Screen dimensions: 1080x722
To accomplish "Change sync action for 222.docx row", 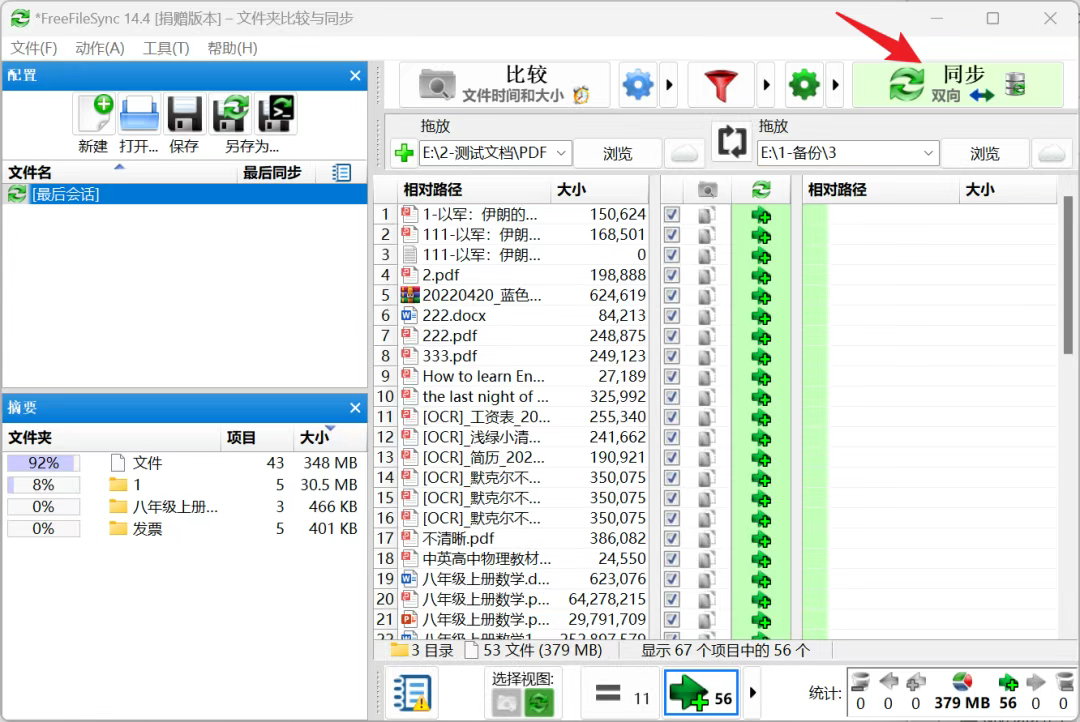I will coord(761,317).
